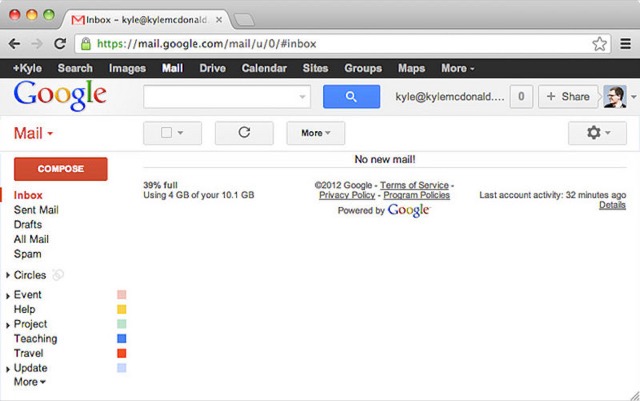Screen dimensions: 640x401
Task: Click the Help label yellow color swatch
Action: pos(122,309)
